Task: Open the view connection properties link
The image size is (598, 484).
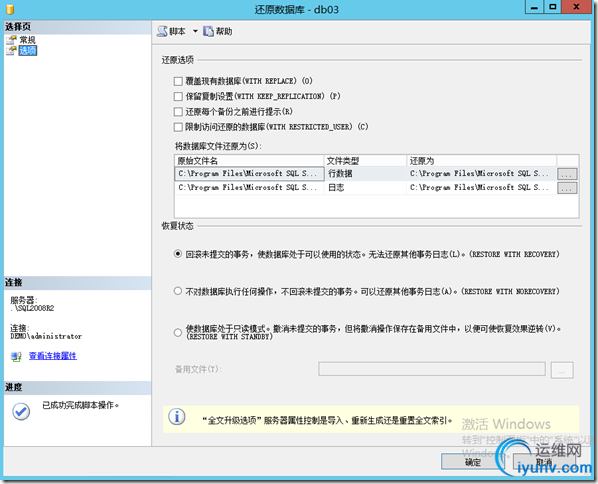Action: 53,356
